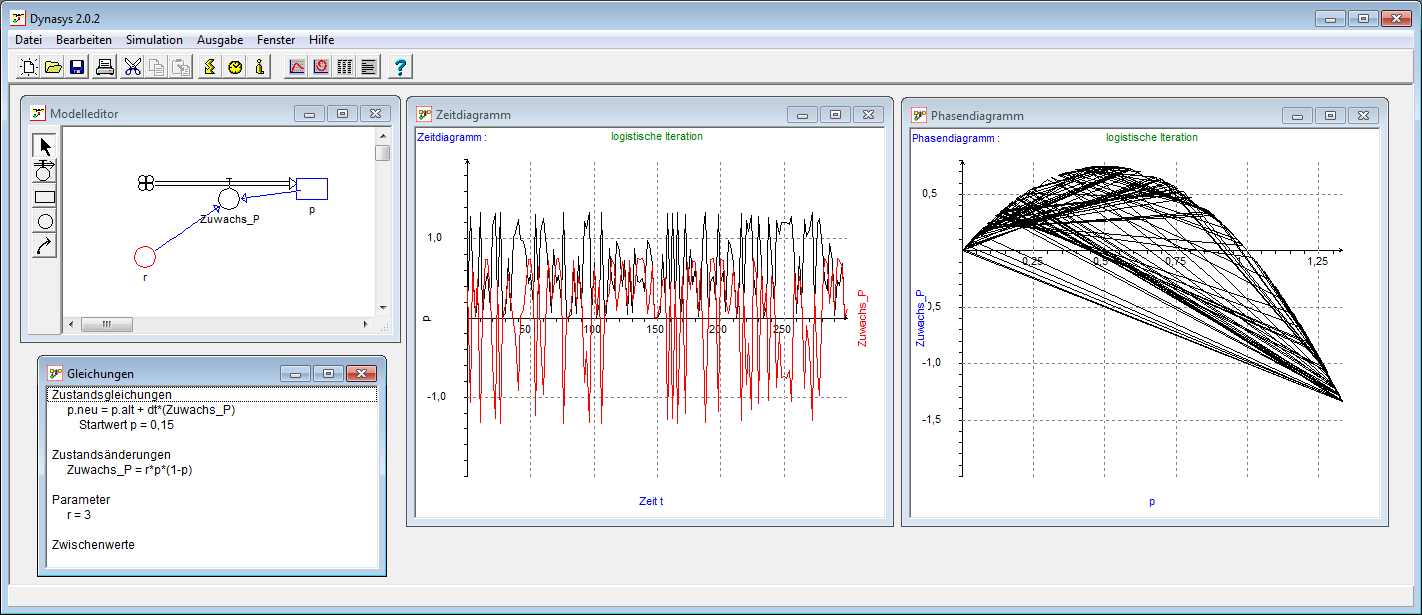Click scroll-down arrow in Modelleditor
Screen dimensions: 1422x615
click(x=382, y=308)
